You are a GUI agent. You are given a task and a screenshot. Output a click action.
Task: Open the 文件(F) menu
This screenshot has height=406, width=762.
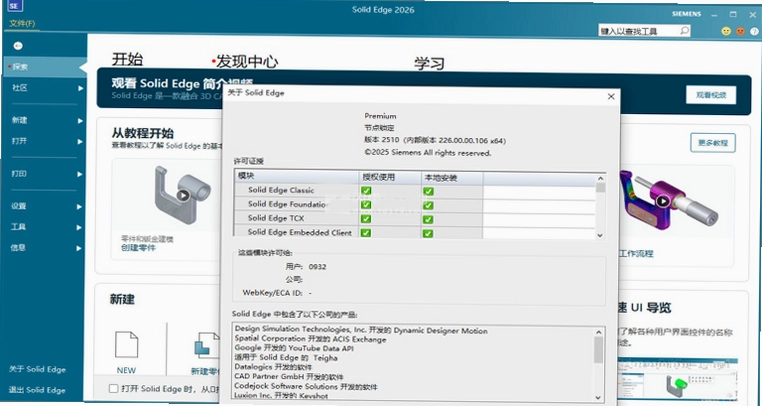[22, 23]
